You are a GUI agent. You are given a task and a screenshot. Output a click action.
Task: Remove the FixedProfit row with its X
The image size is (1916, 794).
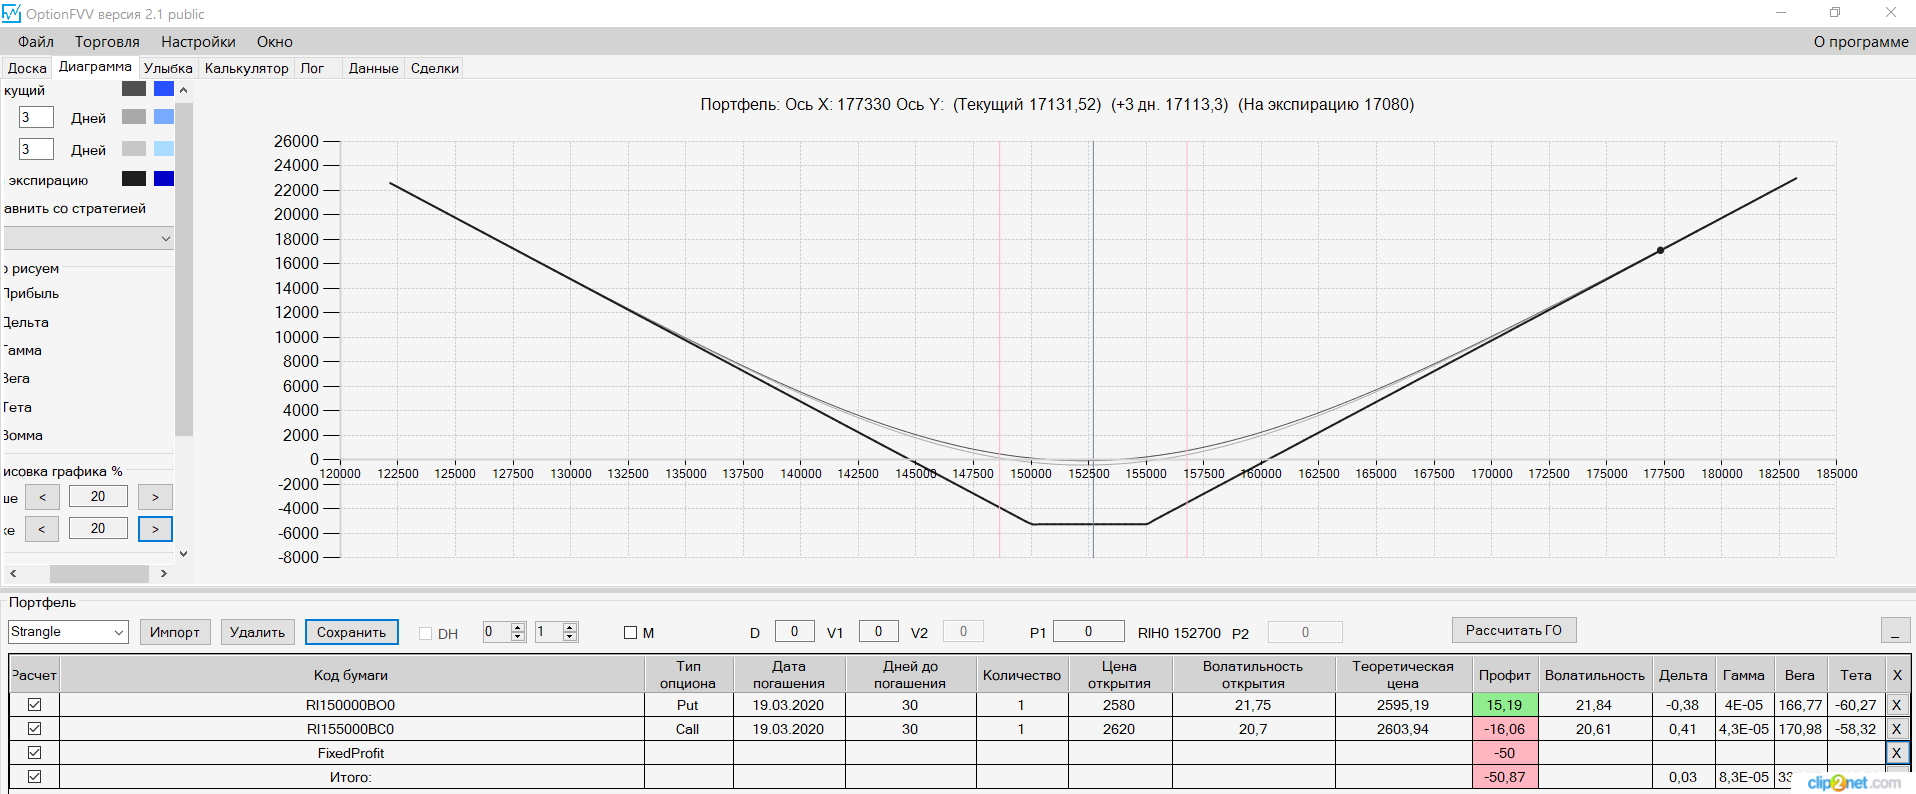1896,753
